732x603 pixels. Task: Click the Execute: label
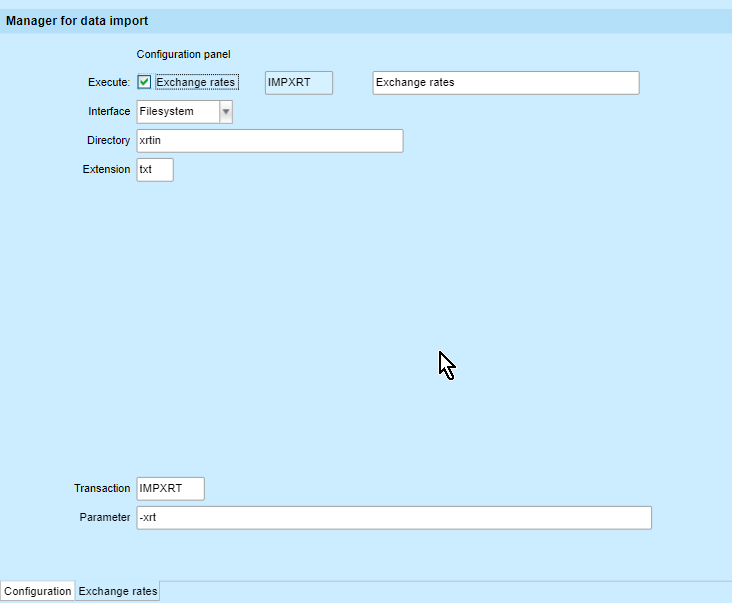pyautogui.click(x=109, y=82)
